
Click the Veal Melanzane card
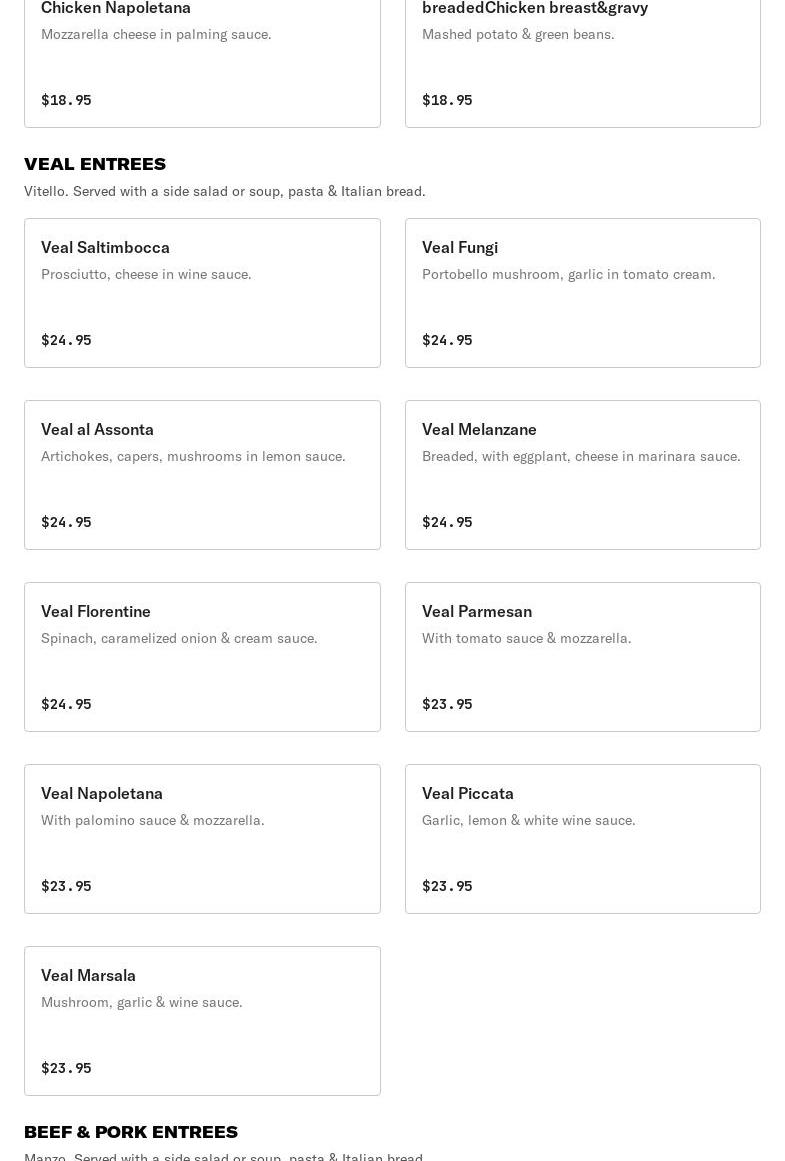(583, 475)
